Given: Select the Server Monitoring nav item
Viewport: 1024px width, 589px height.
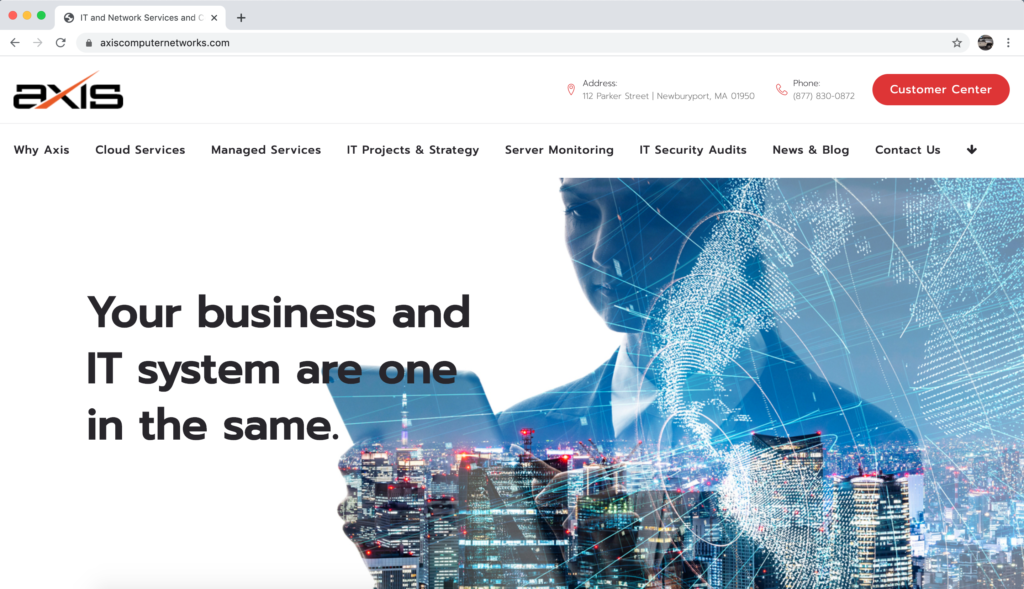Looking at the screenshot, I should coord(559,150).
